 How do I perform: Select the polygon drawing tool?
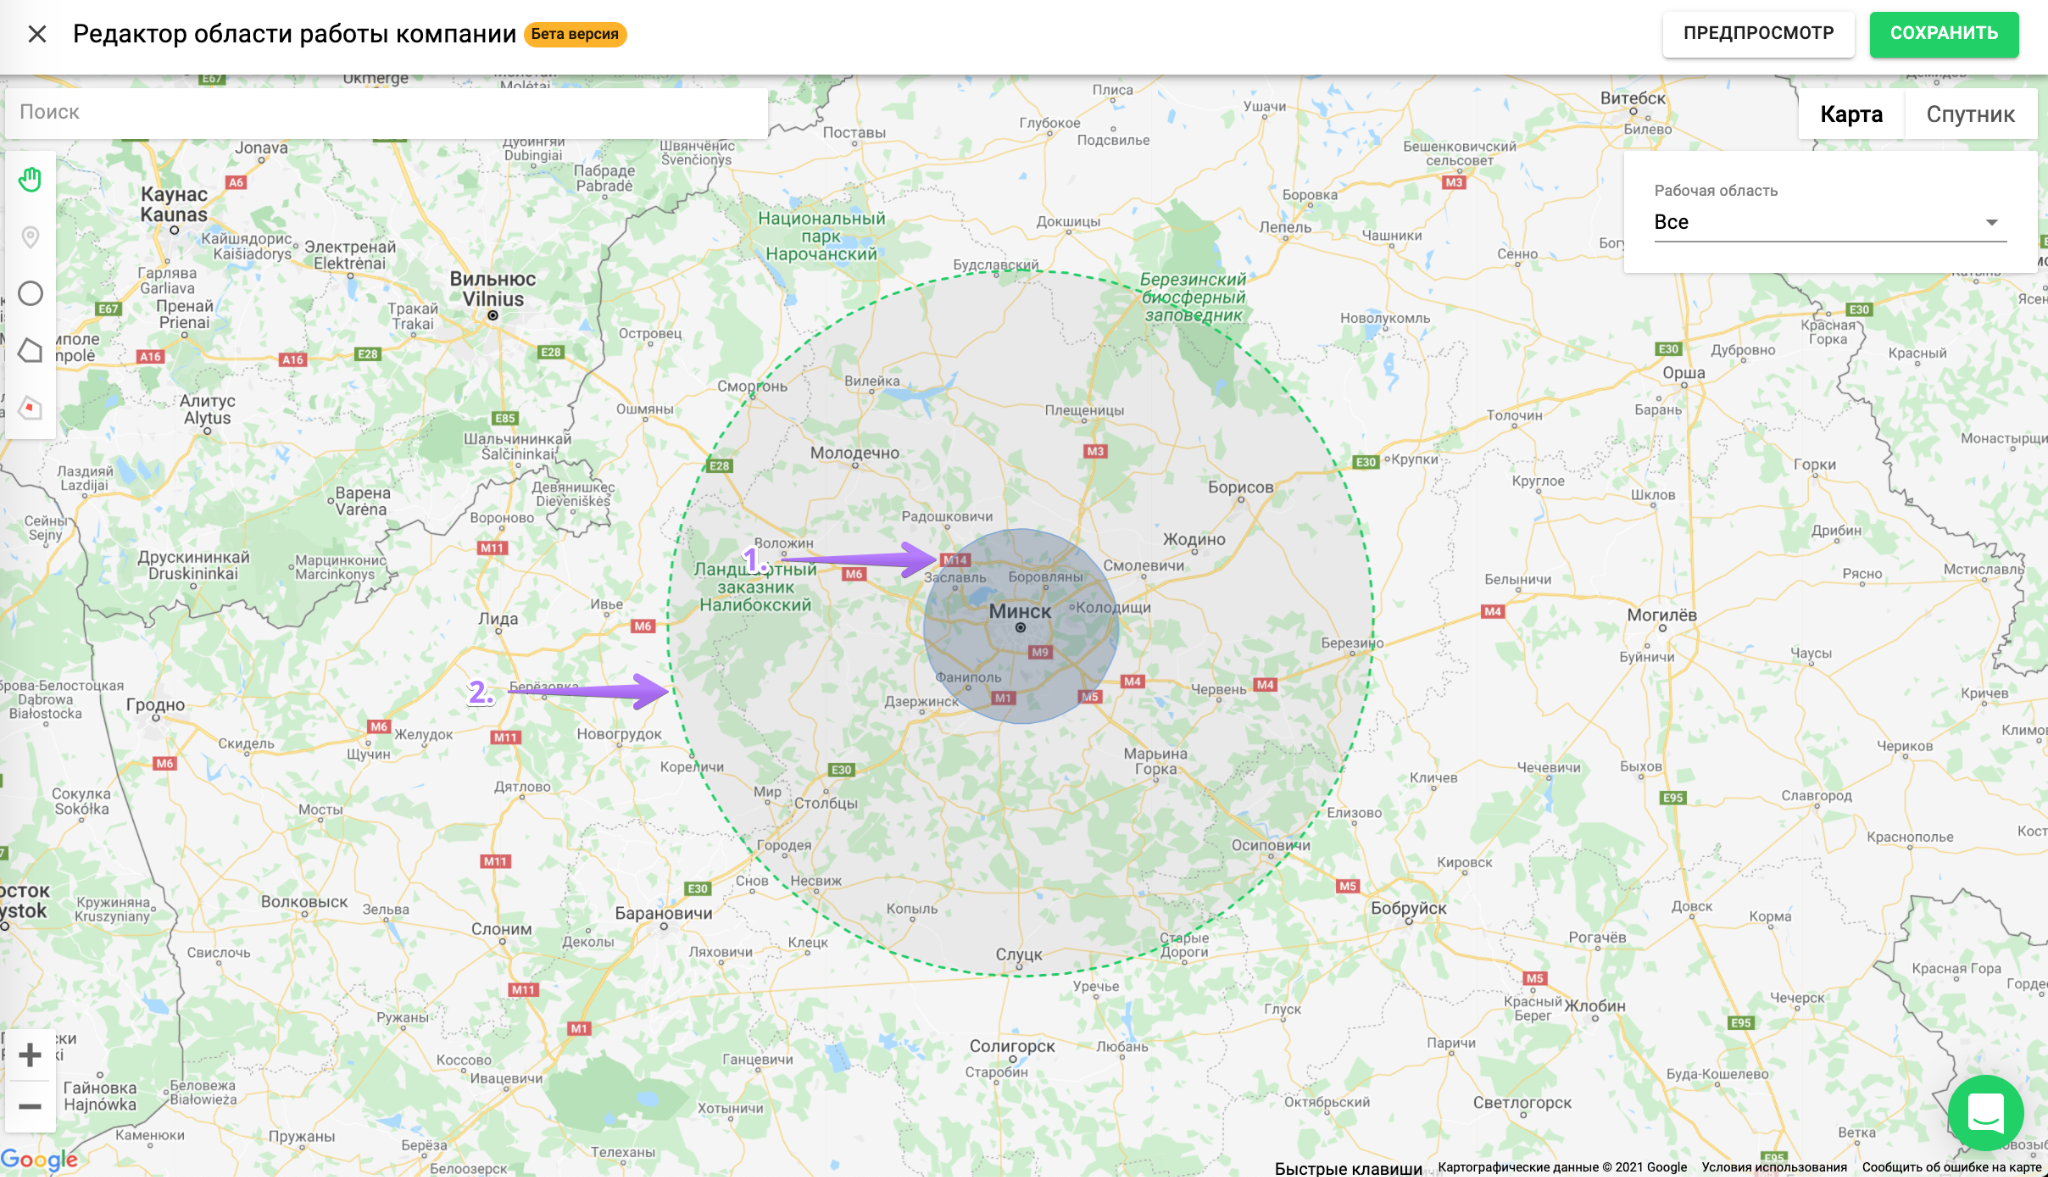(30, 351)
